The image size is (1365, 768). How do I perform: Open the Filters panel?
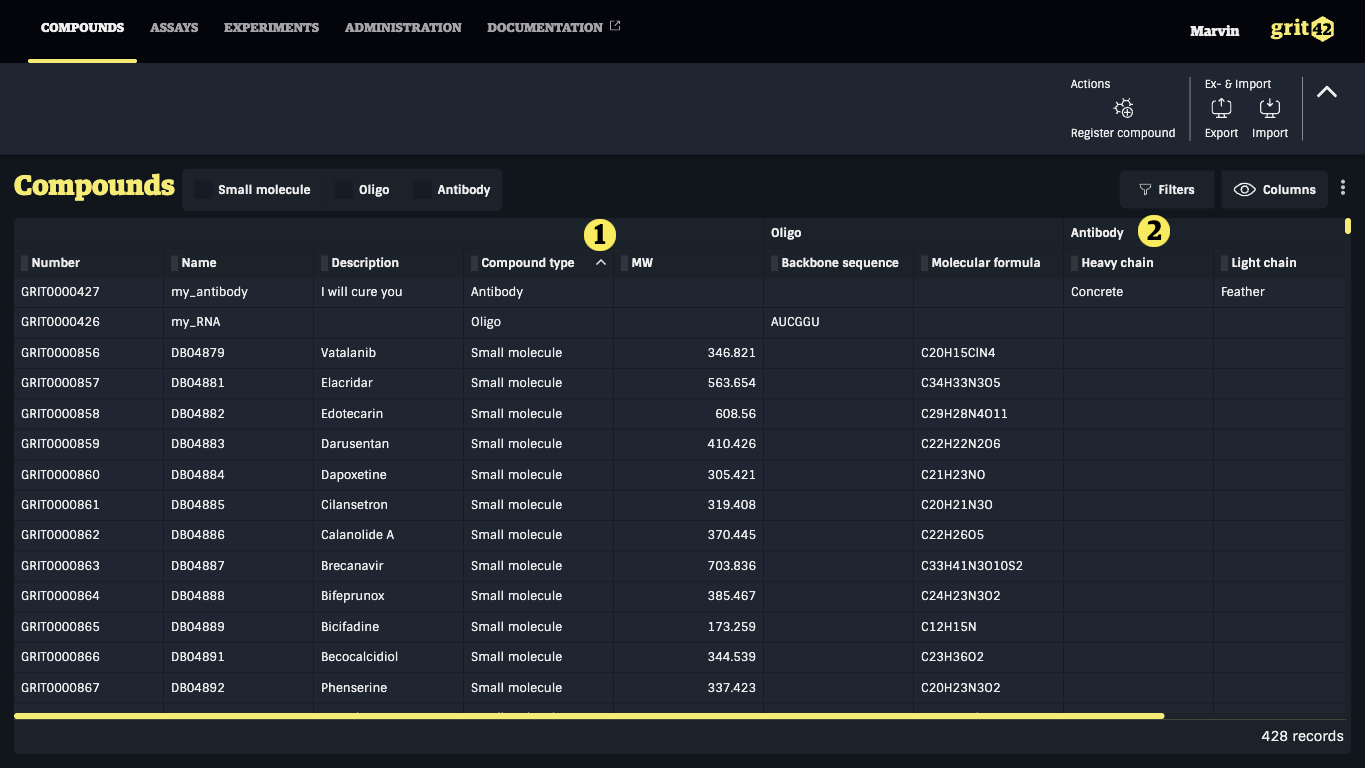pyautogui.click(x=1167, y=189)
